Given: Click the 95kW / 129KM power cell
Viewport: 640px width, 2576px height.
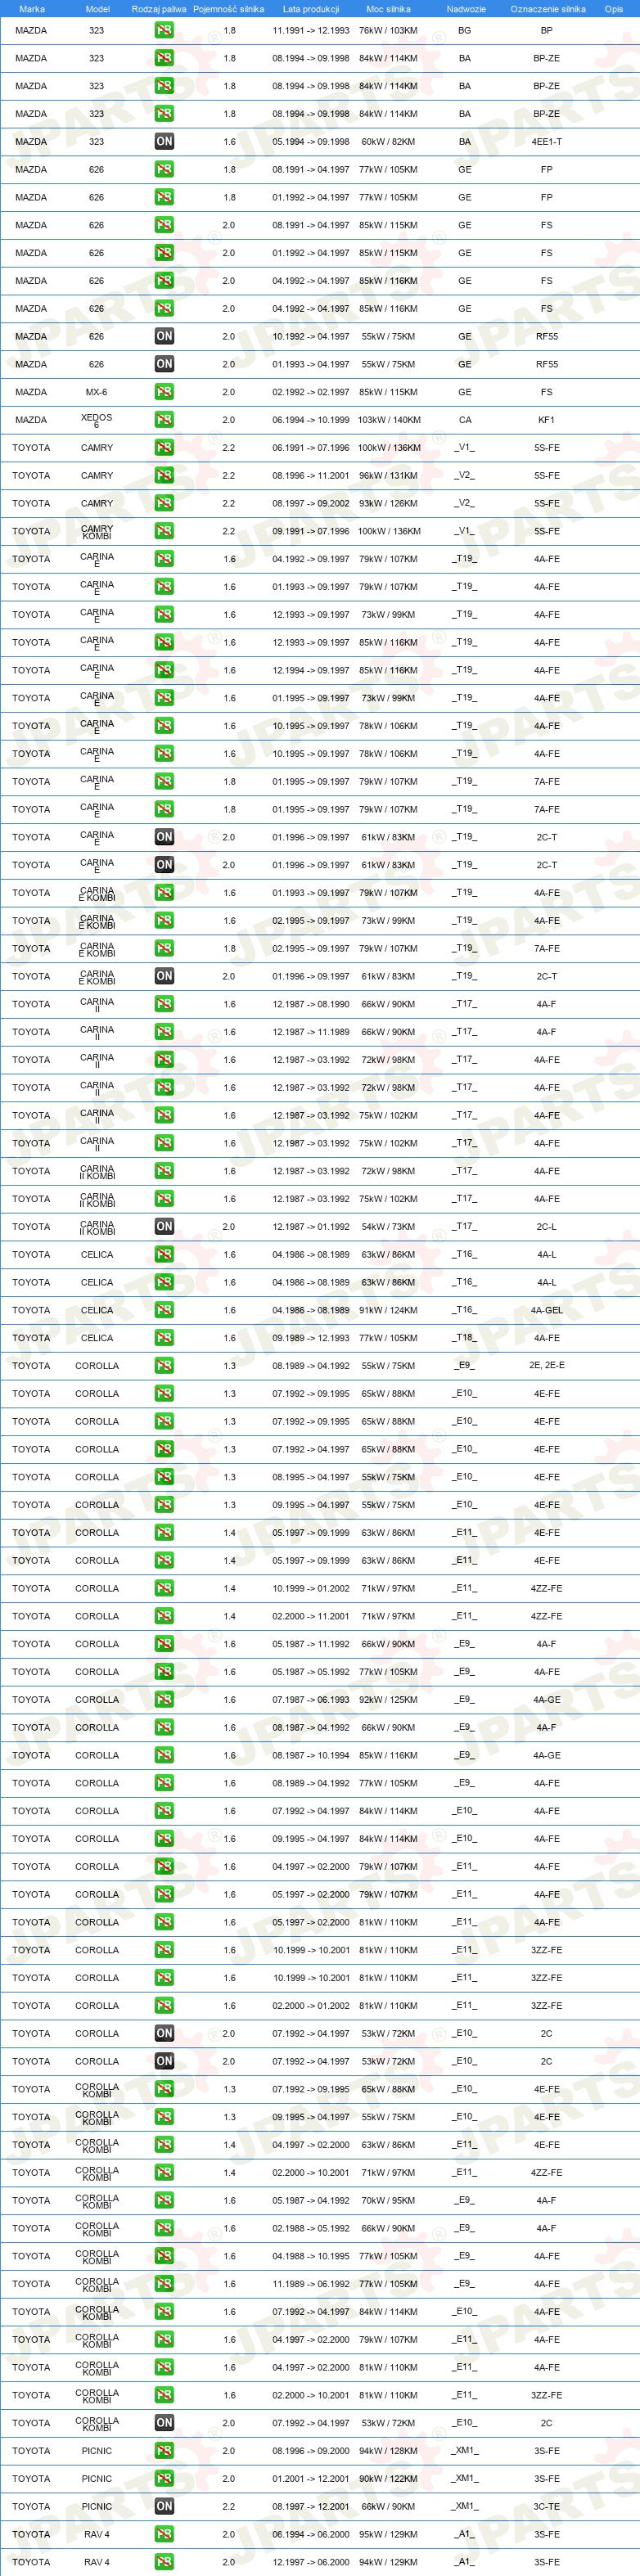Looking at the screenshot, I should coord(389,2534).
